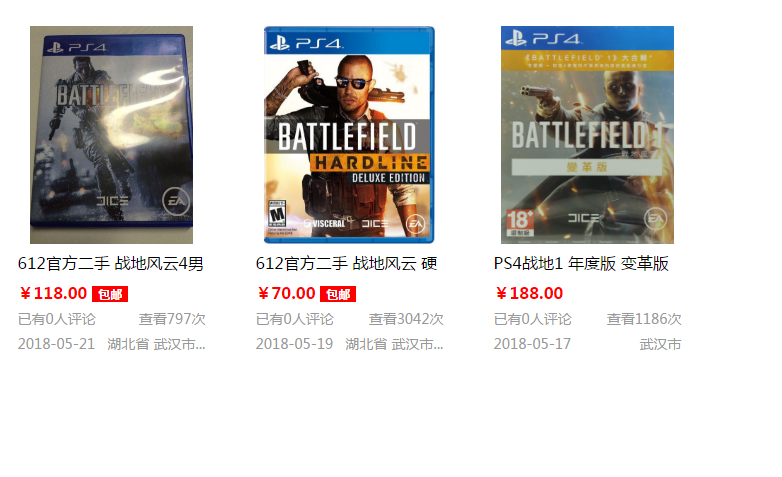782x477 pixels.
Task: Click the ¥70.00 price
Action: click(x=287, y=293)
